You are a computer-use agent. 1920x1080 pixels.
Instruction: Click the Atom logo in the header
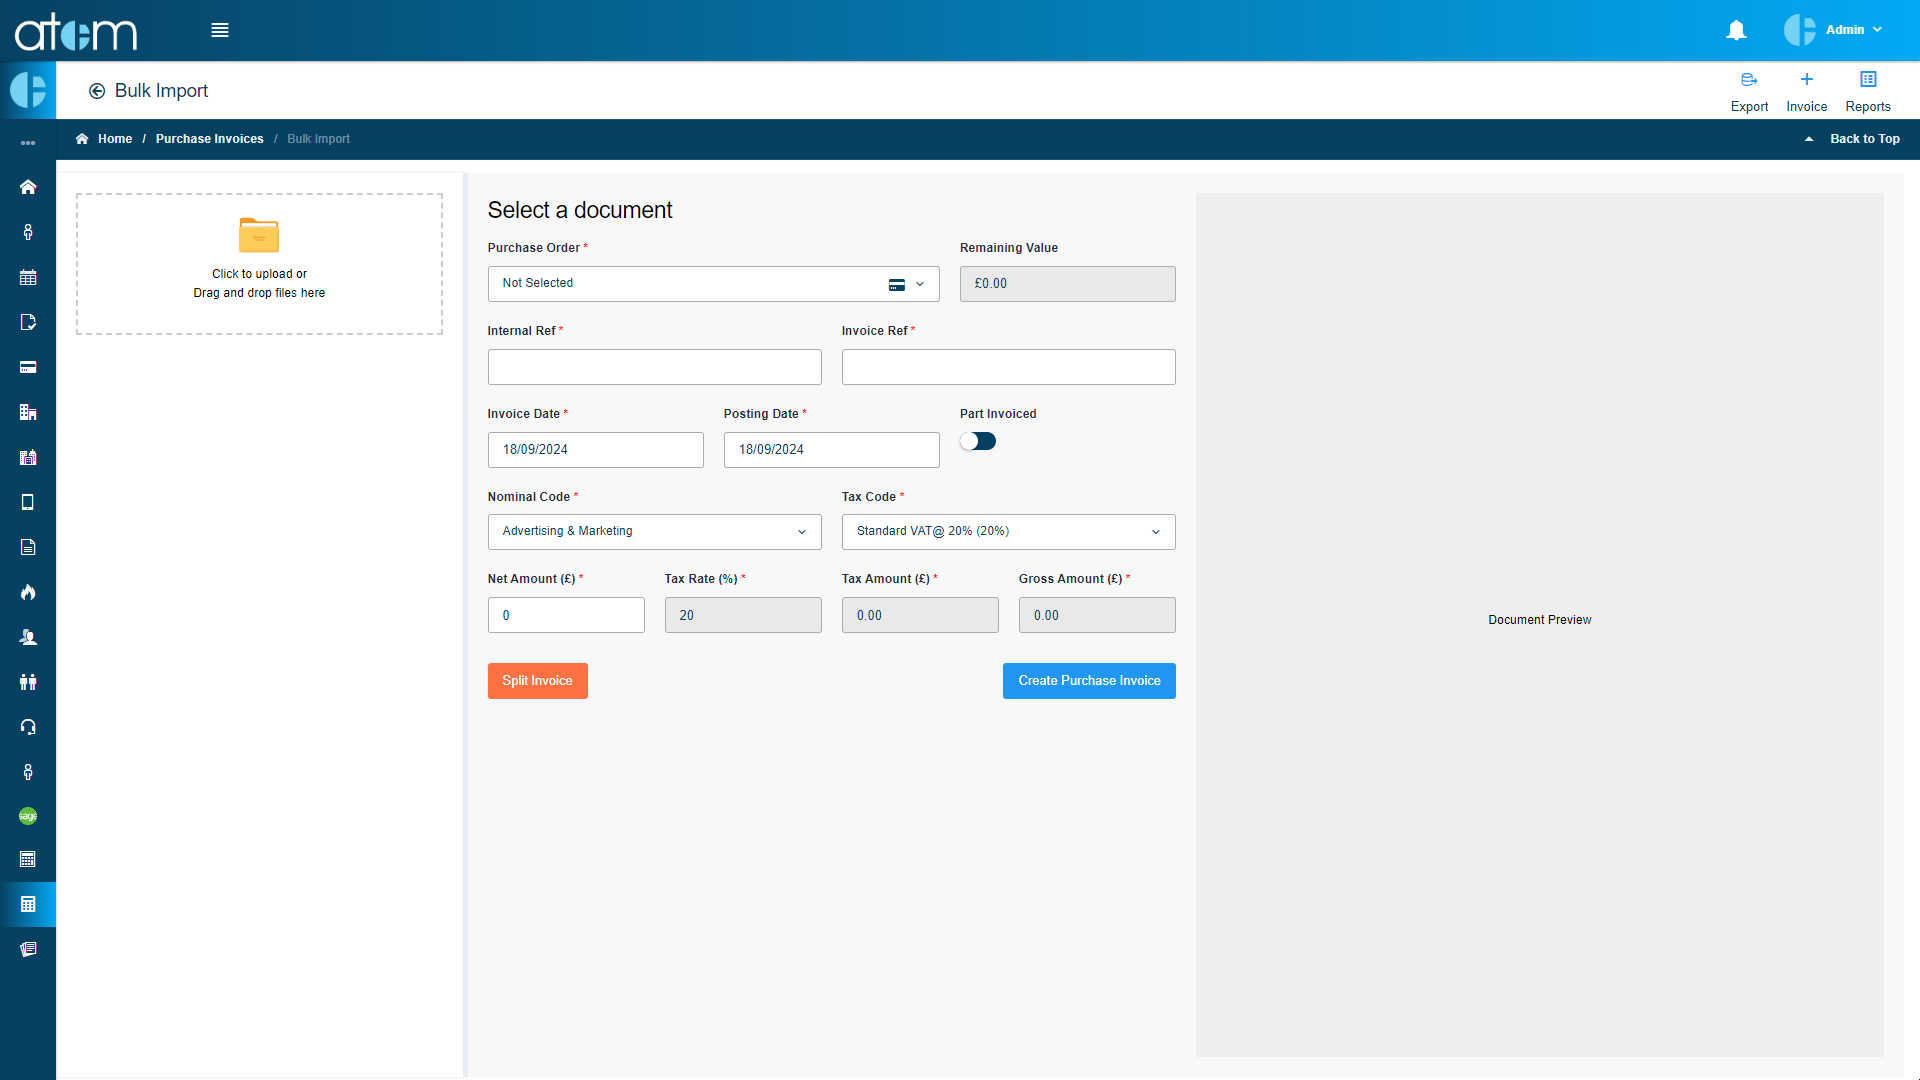(76, 31)
